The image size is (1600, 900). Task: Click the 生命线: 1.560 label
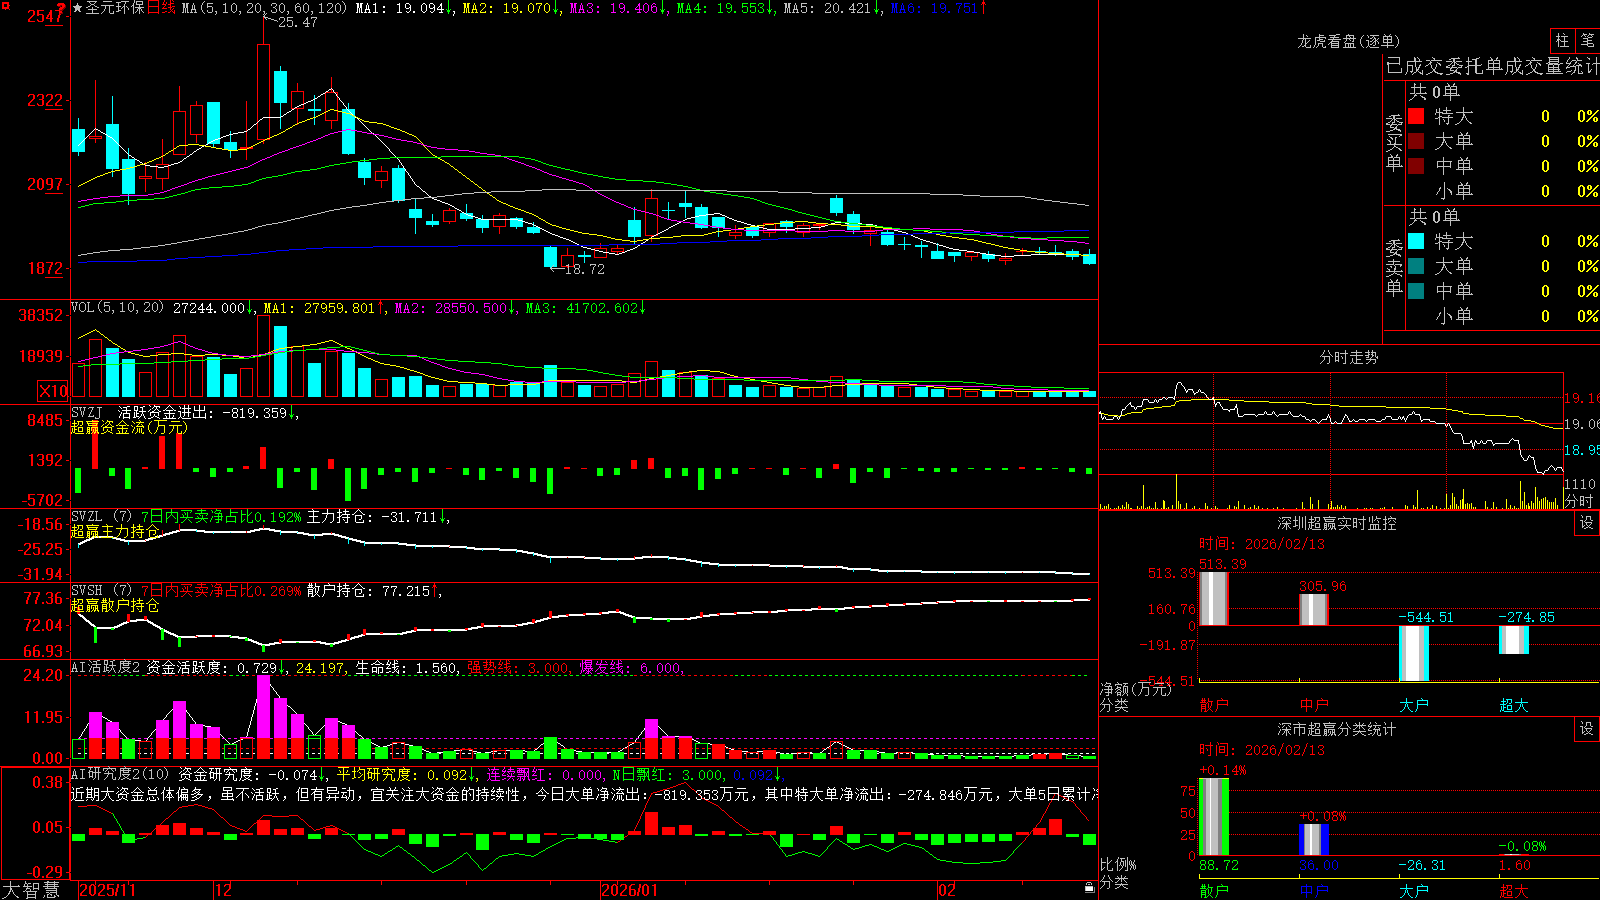point(407,667)
